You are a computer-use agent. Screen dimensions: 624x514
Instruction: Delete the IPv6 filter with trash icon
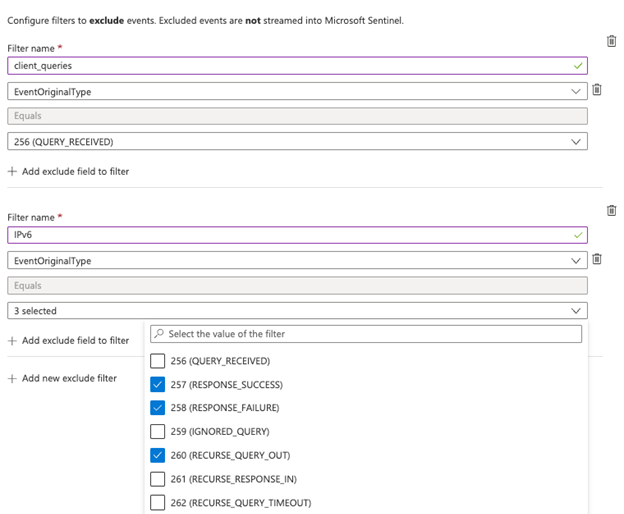611,210
